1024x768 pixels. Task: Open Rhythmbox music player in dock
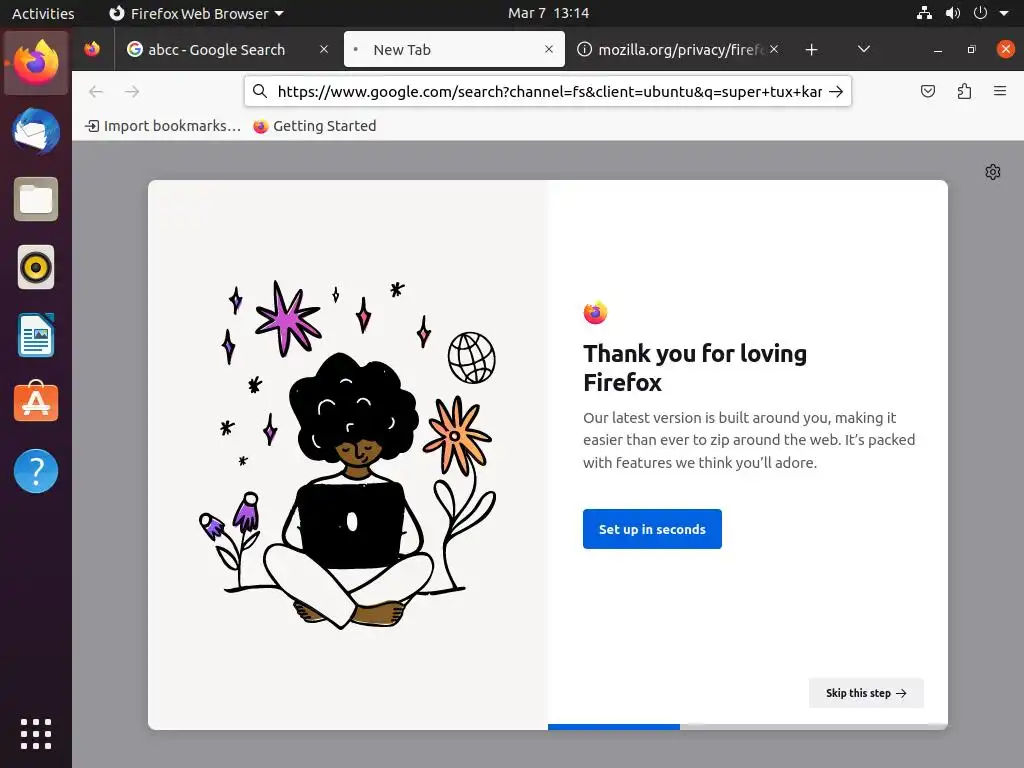36,267
